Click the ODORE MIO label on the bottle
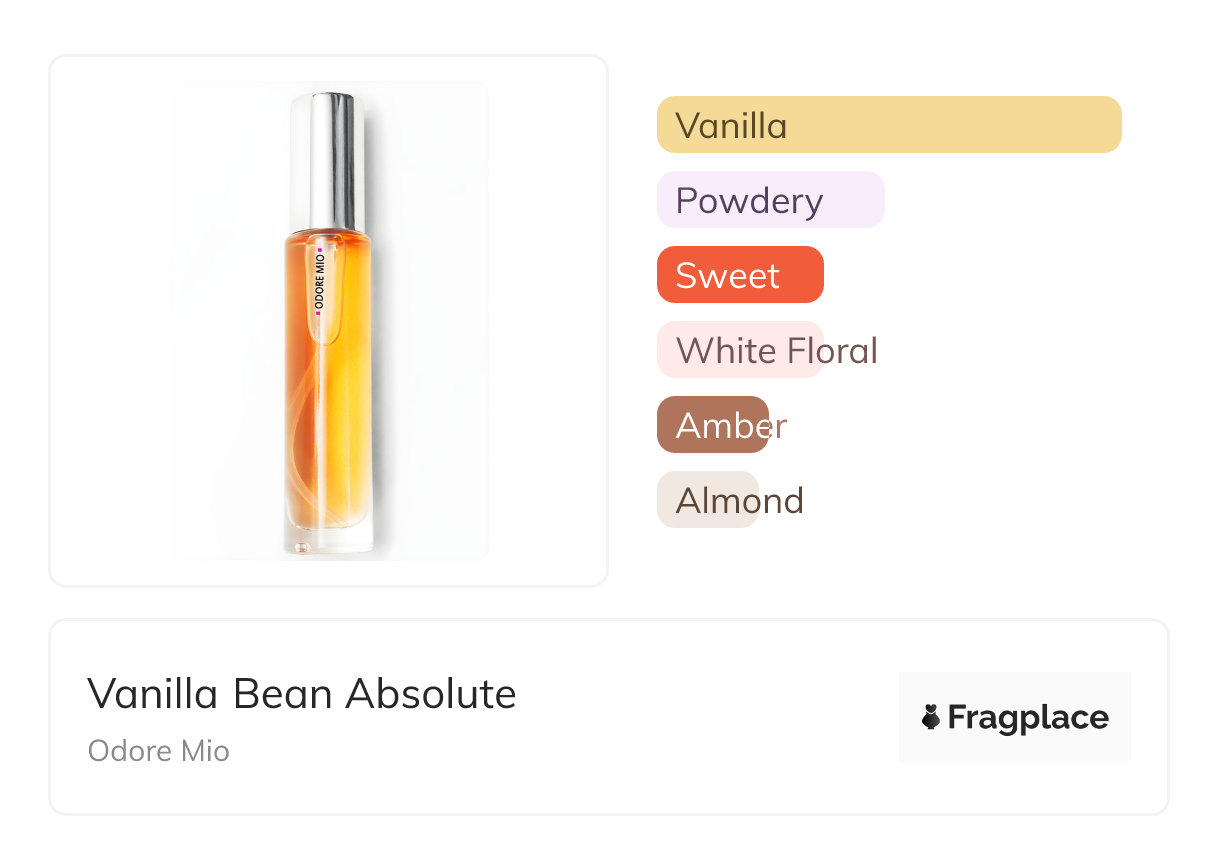 click(x=319, y=279)
